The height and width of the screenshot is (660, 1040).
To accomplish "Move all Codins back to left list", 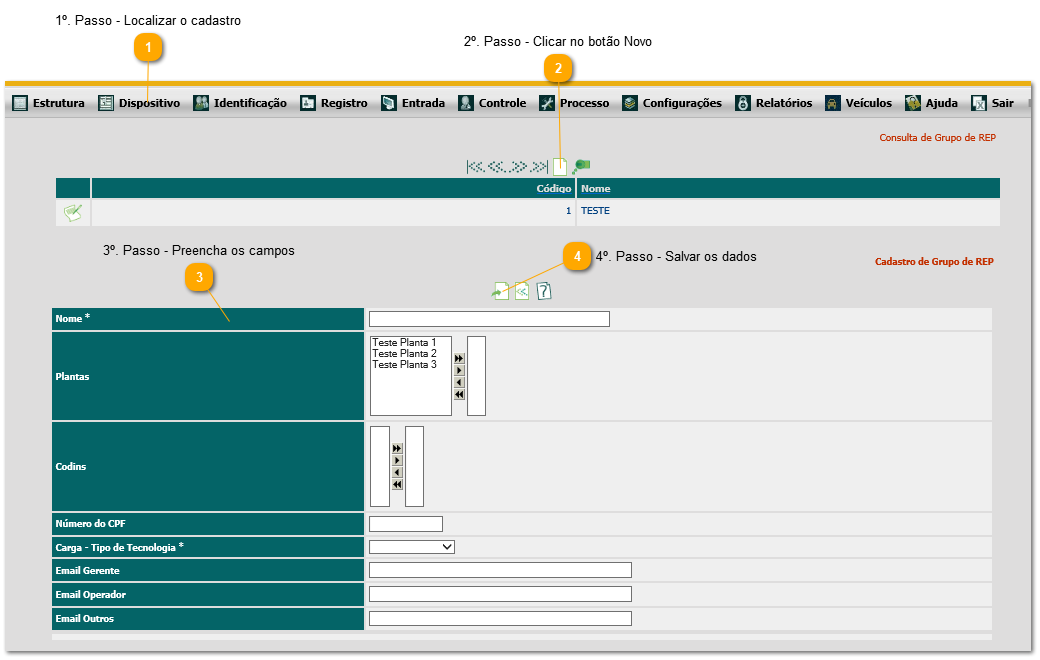I will (397, 484).
